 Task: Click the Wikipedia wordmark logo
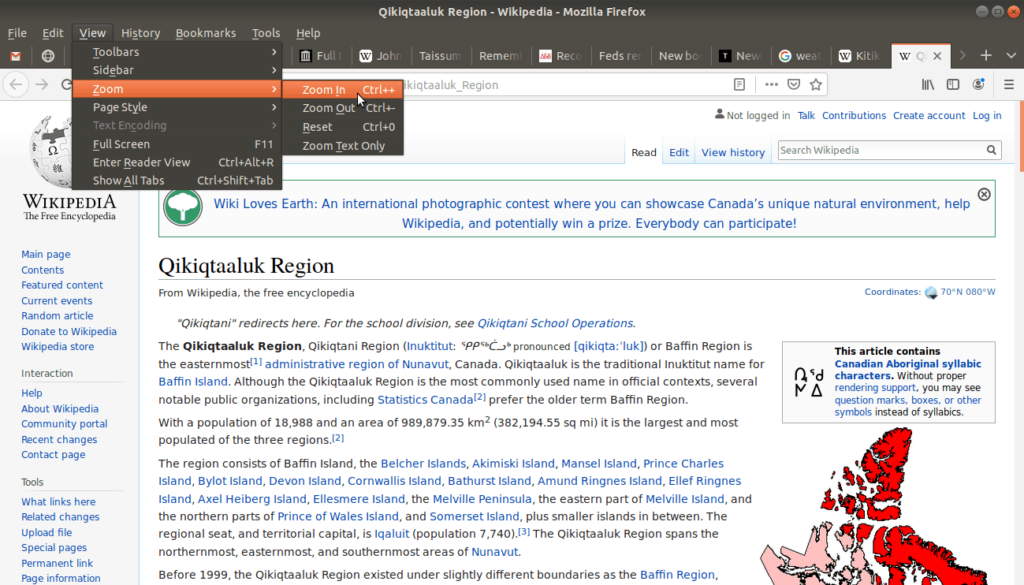[x=70, y=206]
